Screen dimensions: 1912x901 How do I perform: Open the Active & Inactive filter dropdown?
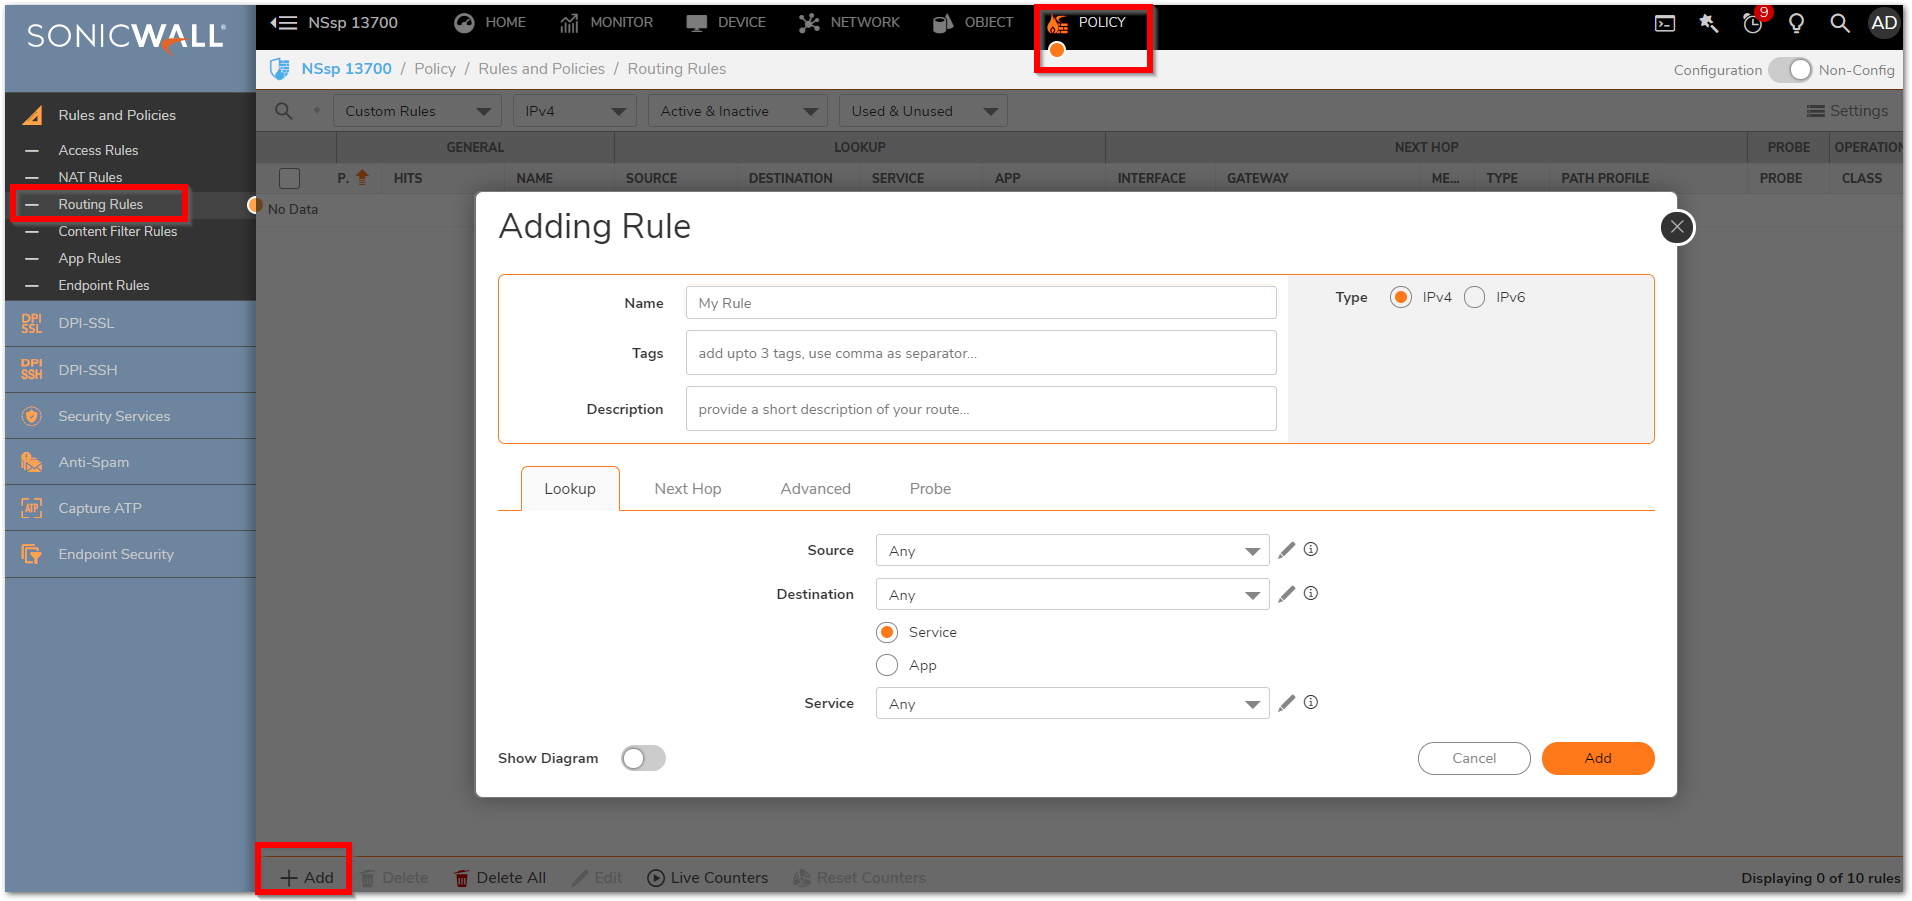[x=738, y=111]
